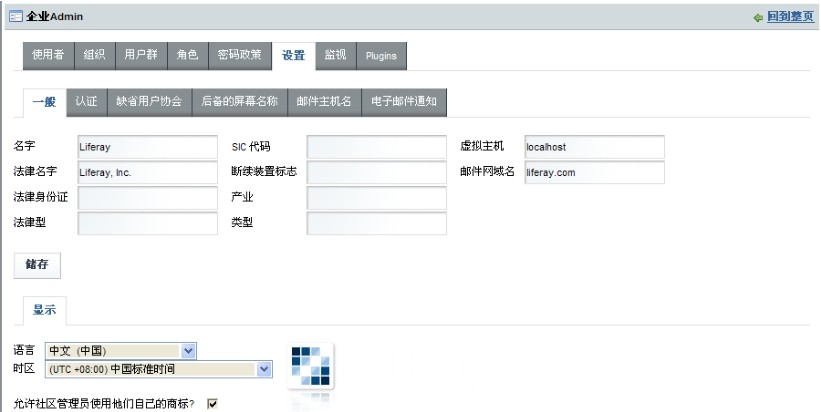
Task: Open the 电子邮件通知 sub-tab
Action: pos(404,102)
